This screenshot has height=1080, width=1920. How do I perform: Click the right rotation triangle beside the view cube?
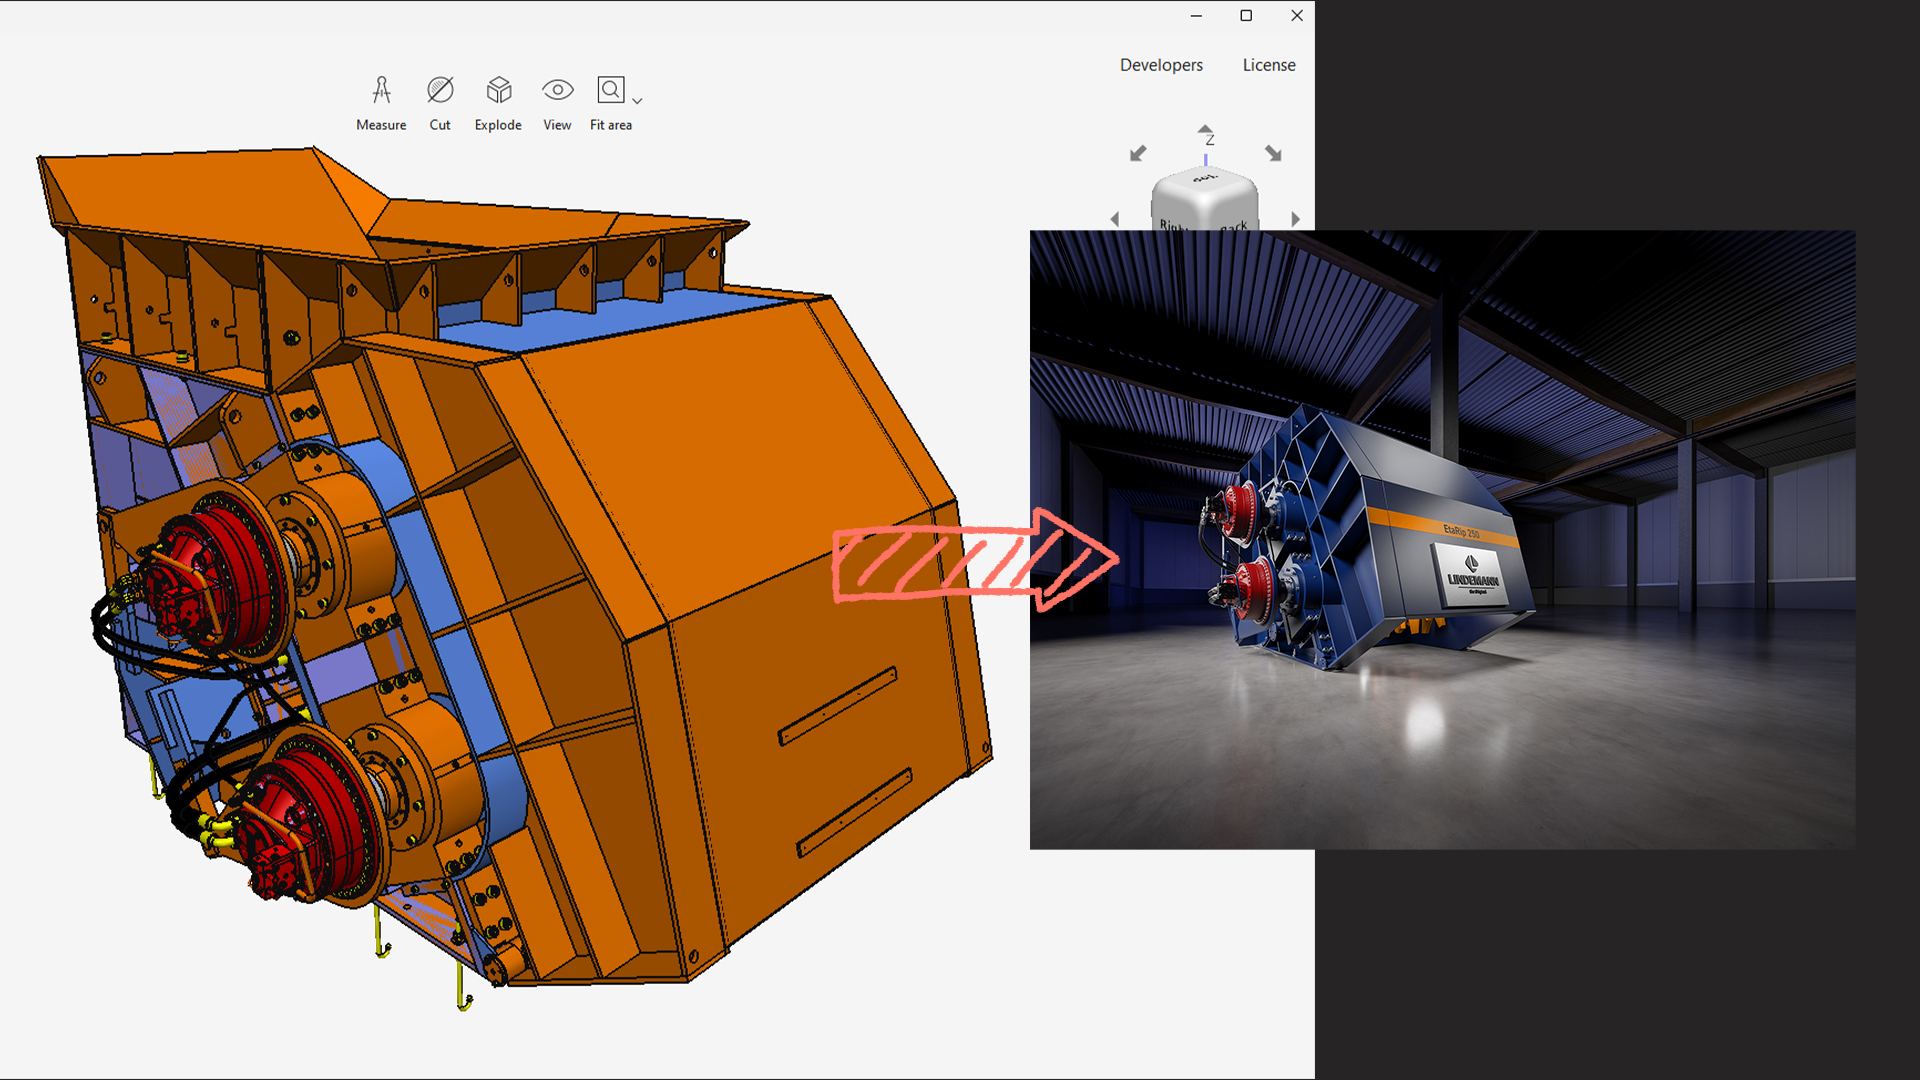click(1296, 218)
